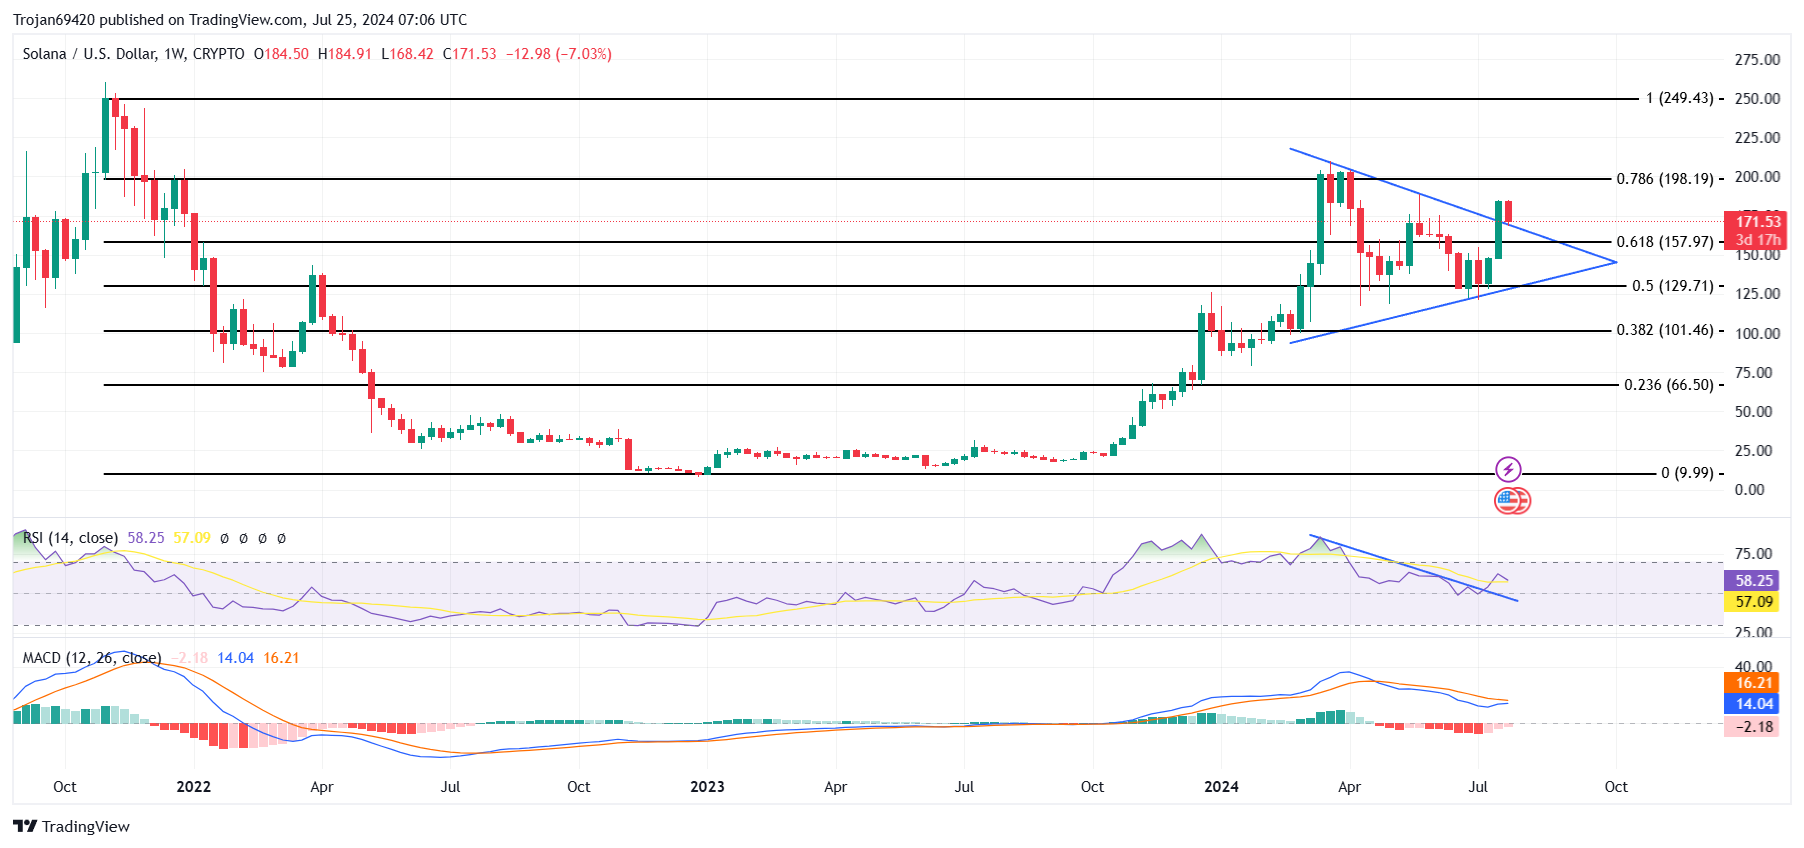Click the orange 16.21 value in MACD legend
Viewport: 1804px width, 848px height.
coord(281,658)
